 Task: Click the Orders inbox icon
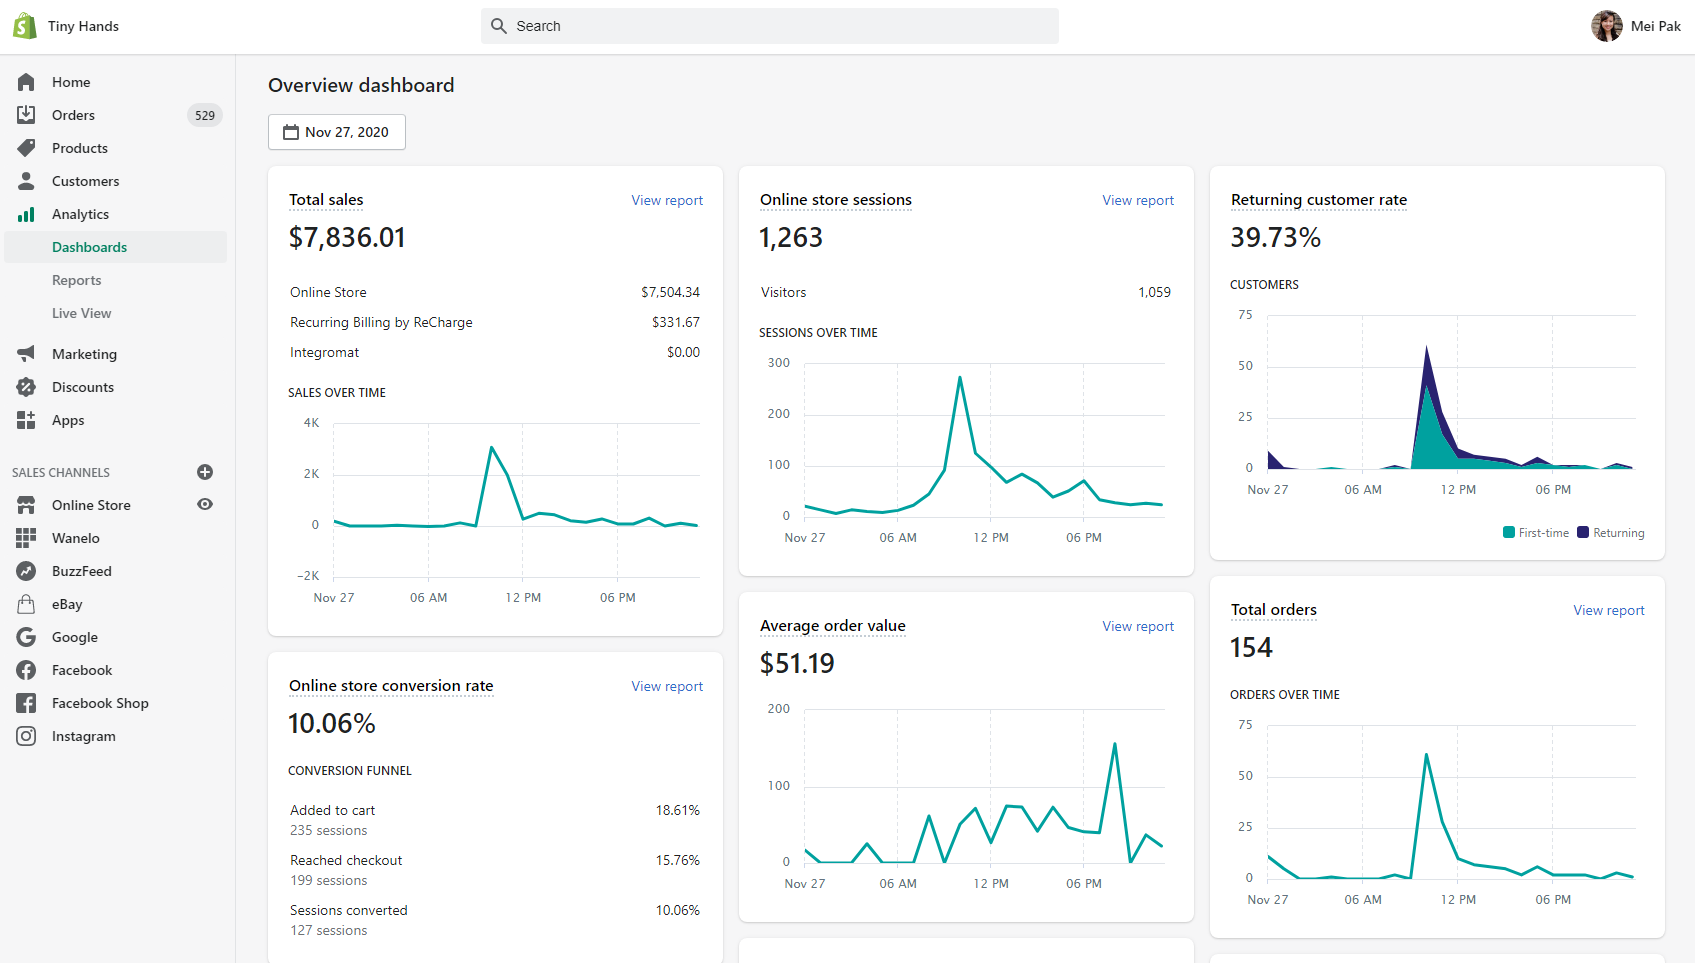tap(26, 115)
